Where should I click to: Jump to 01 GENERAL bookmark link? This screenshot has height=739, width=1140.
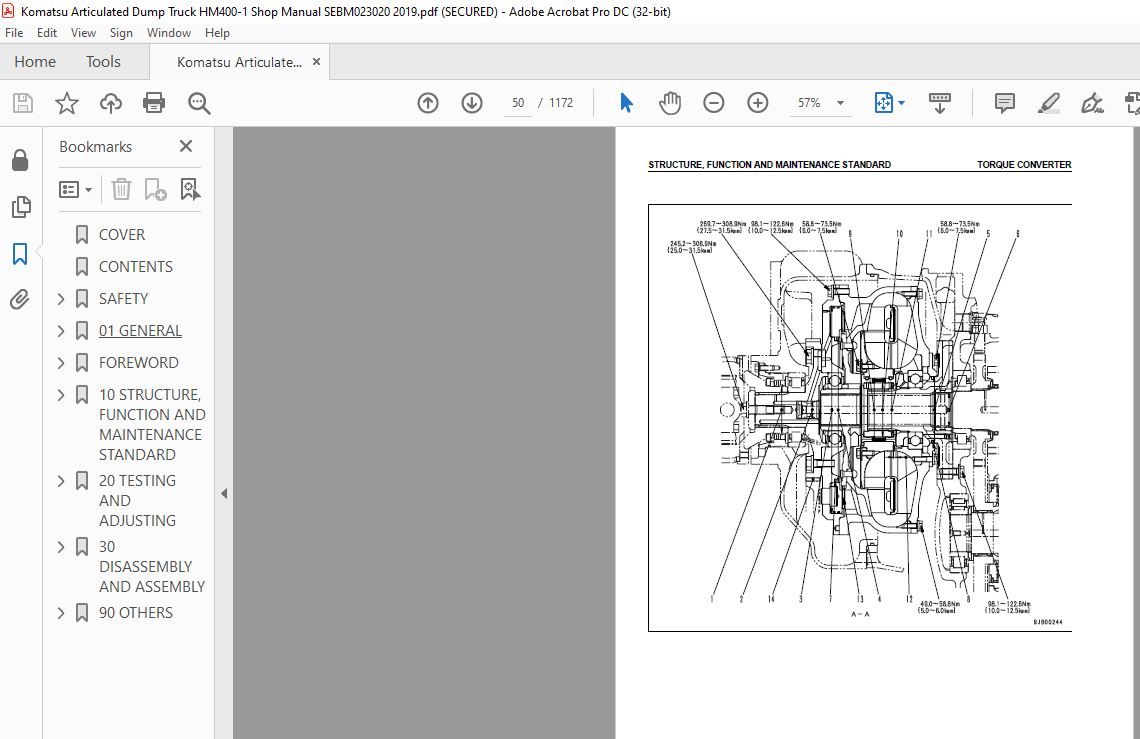tap(140, 331)
